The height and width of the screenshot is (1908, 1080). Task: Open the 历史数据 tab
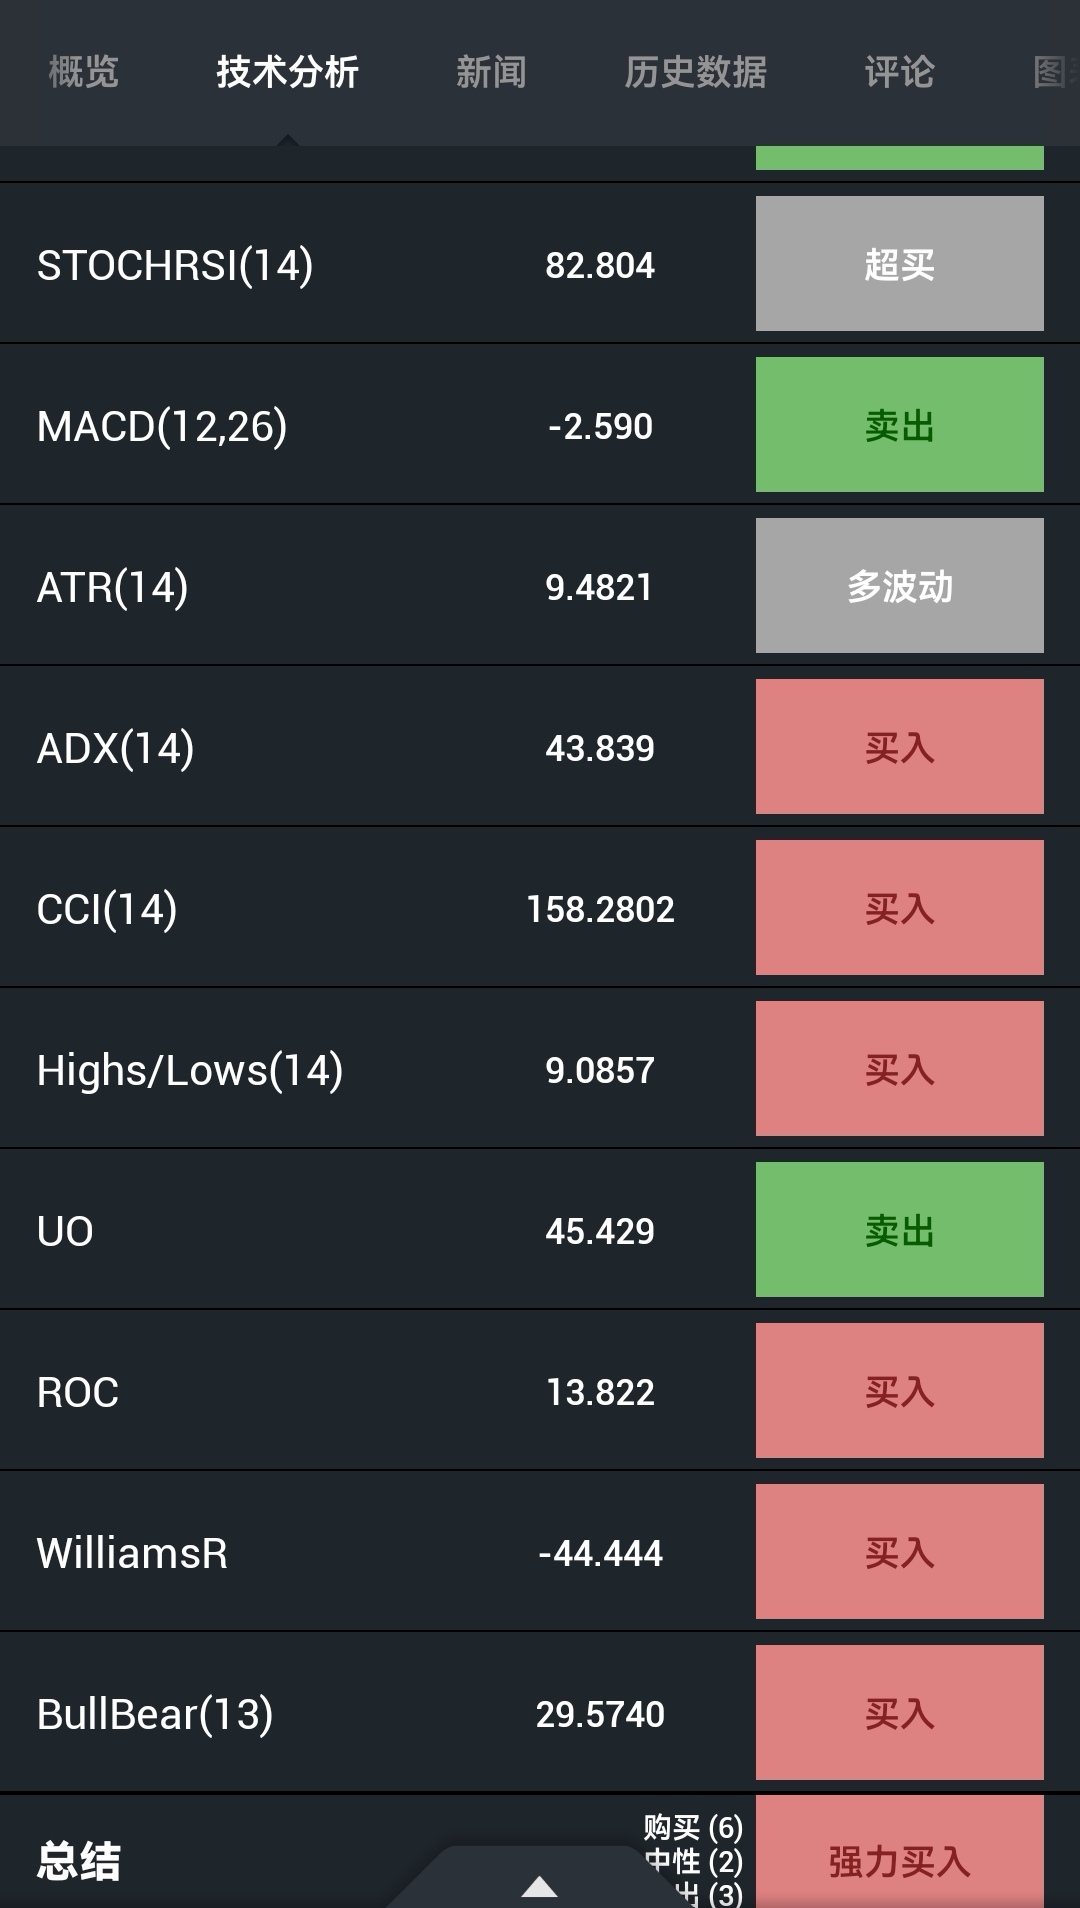pyautogui.click(x=695, y=72)
